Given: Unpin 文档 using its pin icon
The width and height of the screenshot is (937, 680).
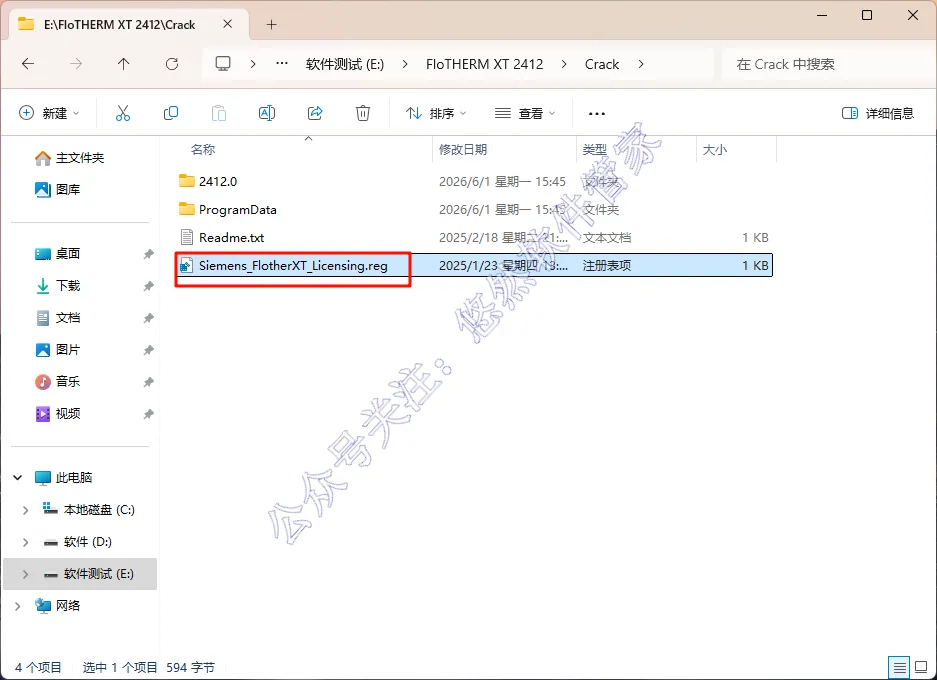Looking at the screenshot, I should pyautogui.click(x=148, y=318).
